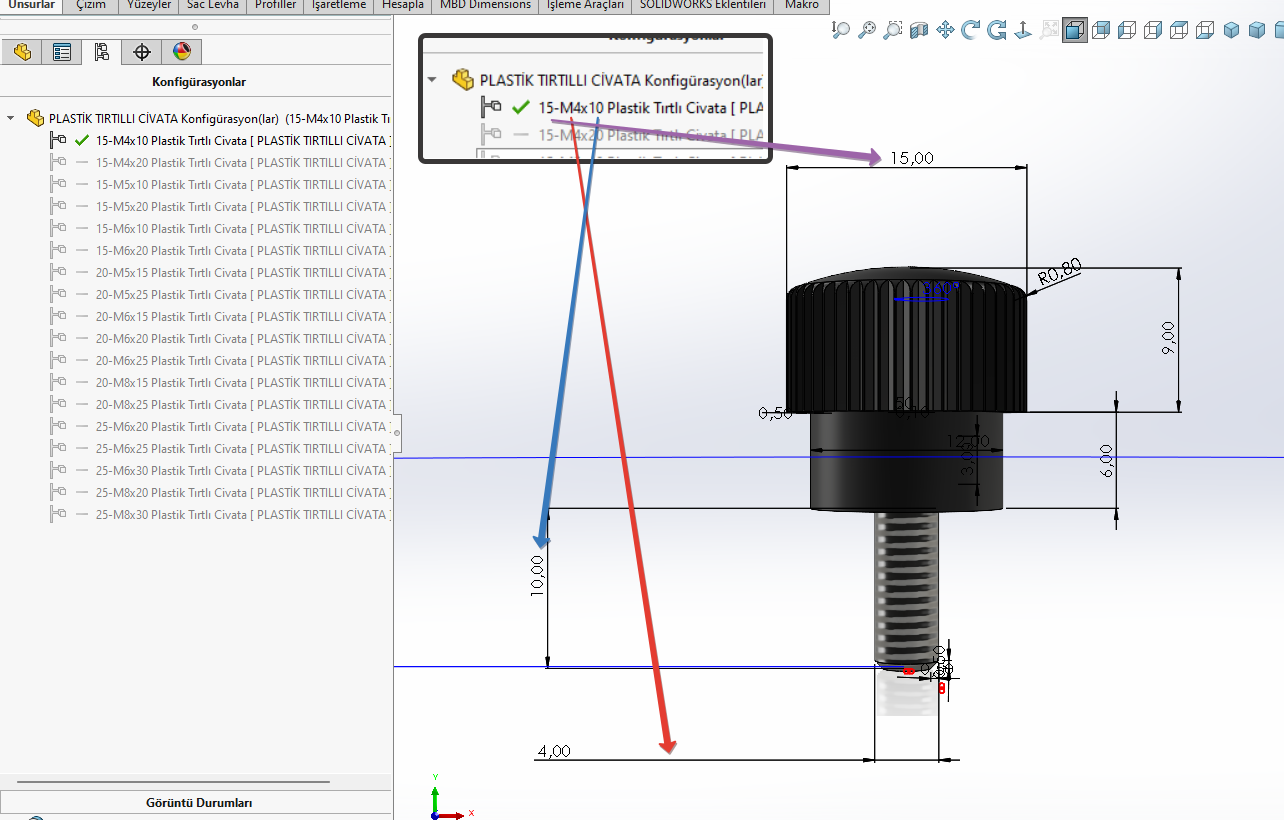The image size is (1284, 820).
Task: Switch to the PropertyManager tab icon
Action: [62, 52]
